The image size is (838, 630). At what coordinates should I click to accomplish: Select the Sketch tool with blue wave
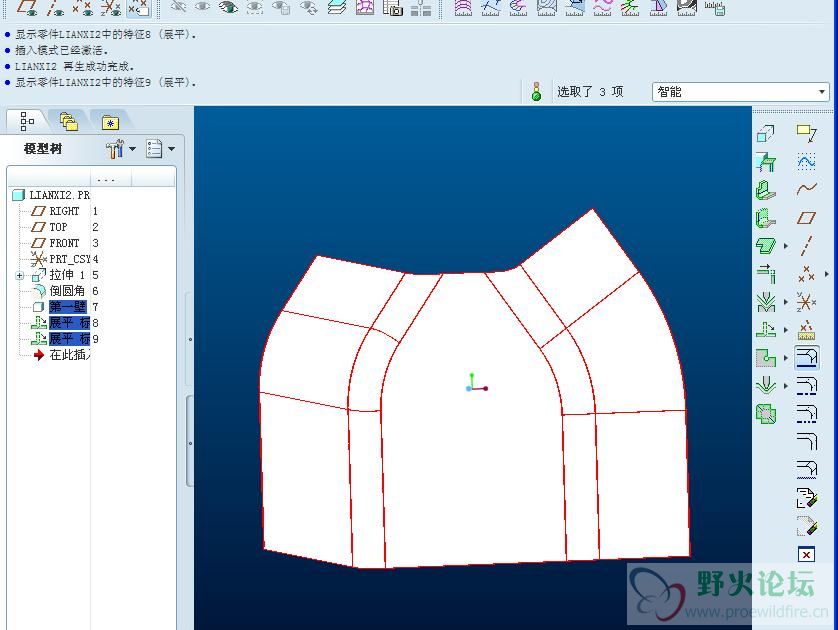[806, 161]
